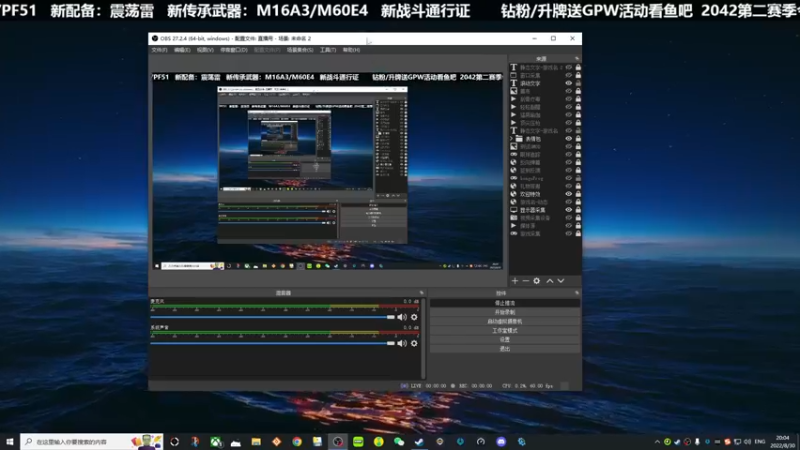Click the 滚动文字 text source icon
The width and height of the screenshot is (800, 450).
[x=514, y=83]
